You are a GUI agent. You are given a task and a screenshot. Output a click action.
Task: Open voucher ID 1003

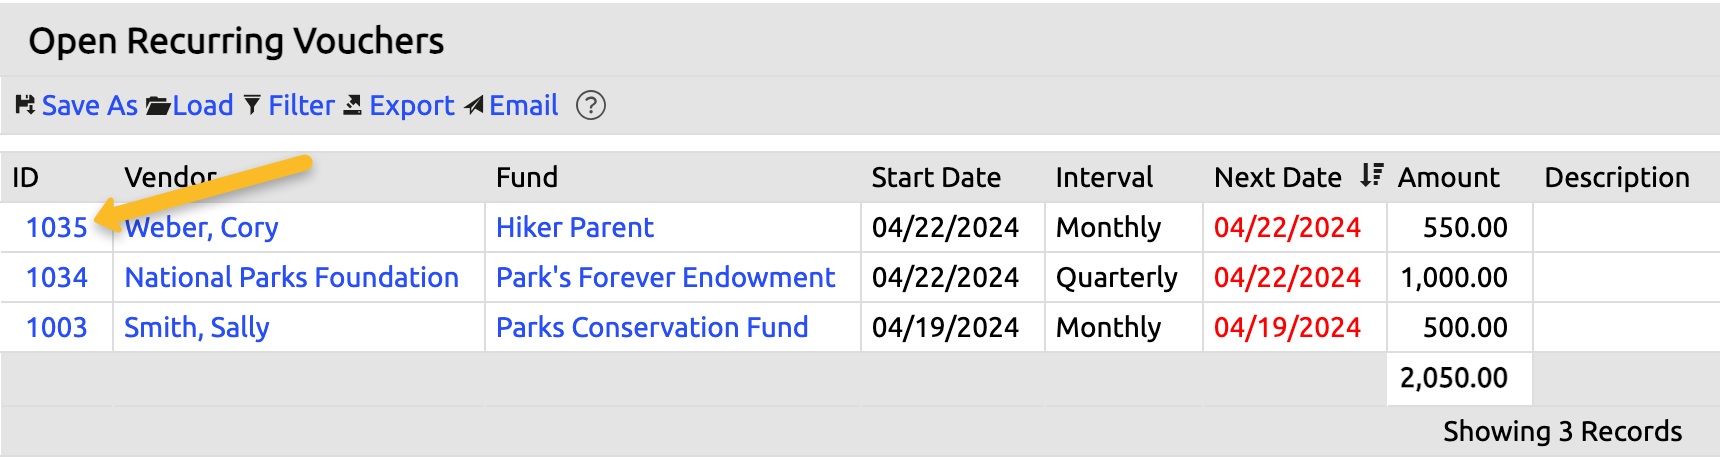(x=57, y=328)
